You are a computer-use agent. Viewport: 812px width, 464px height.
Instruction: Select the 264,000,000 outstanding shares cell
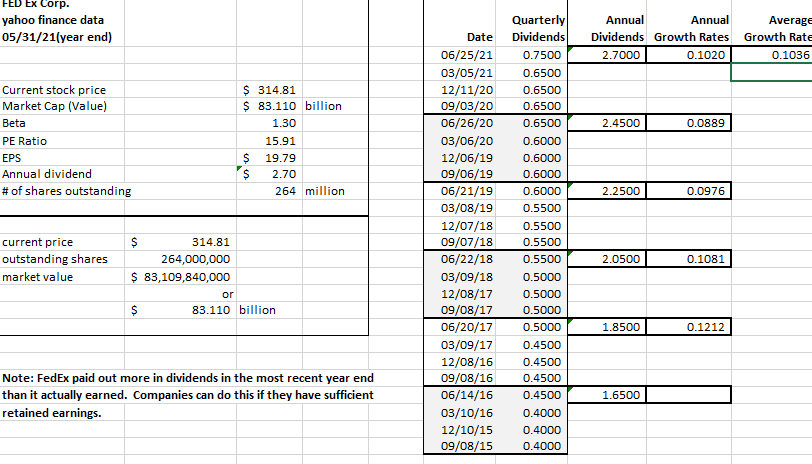pyautogui.click(x=181, y=258)
